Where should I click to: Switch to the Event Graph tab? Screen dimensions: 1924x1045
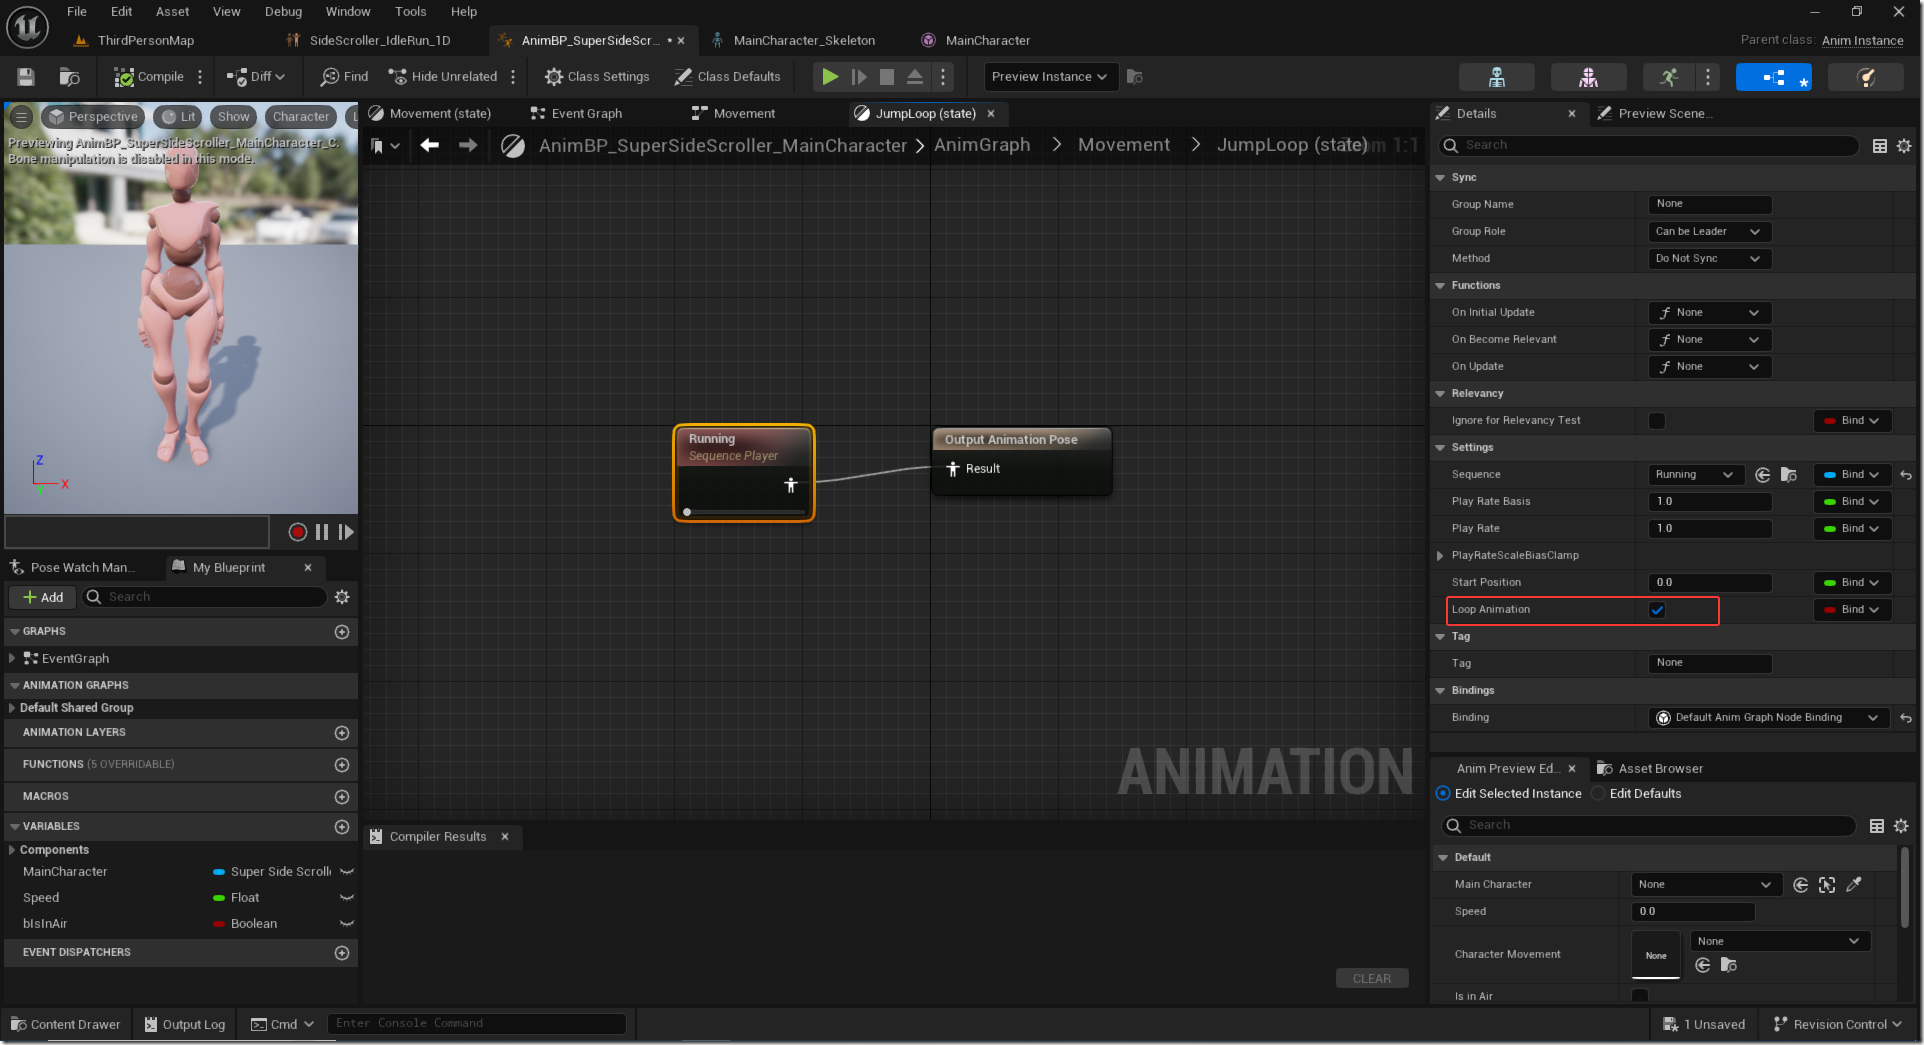pos(576,114)
